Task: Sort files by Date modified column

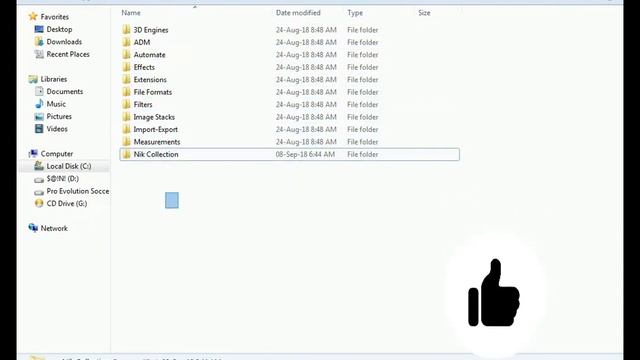Action: pos(298,13)
